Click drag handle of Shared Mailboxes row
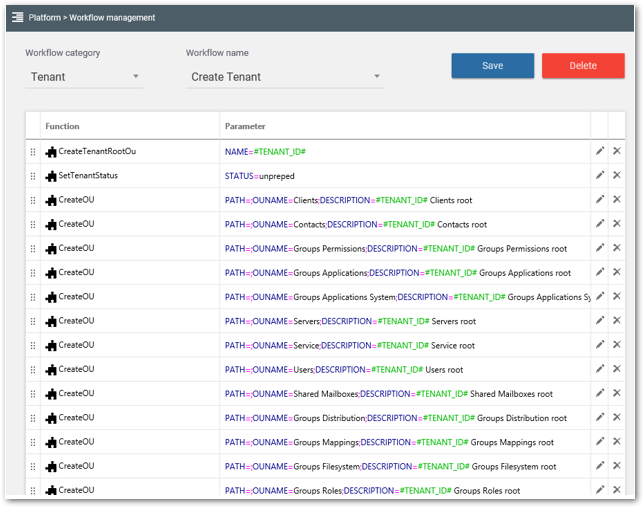 tap(33, 394)
